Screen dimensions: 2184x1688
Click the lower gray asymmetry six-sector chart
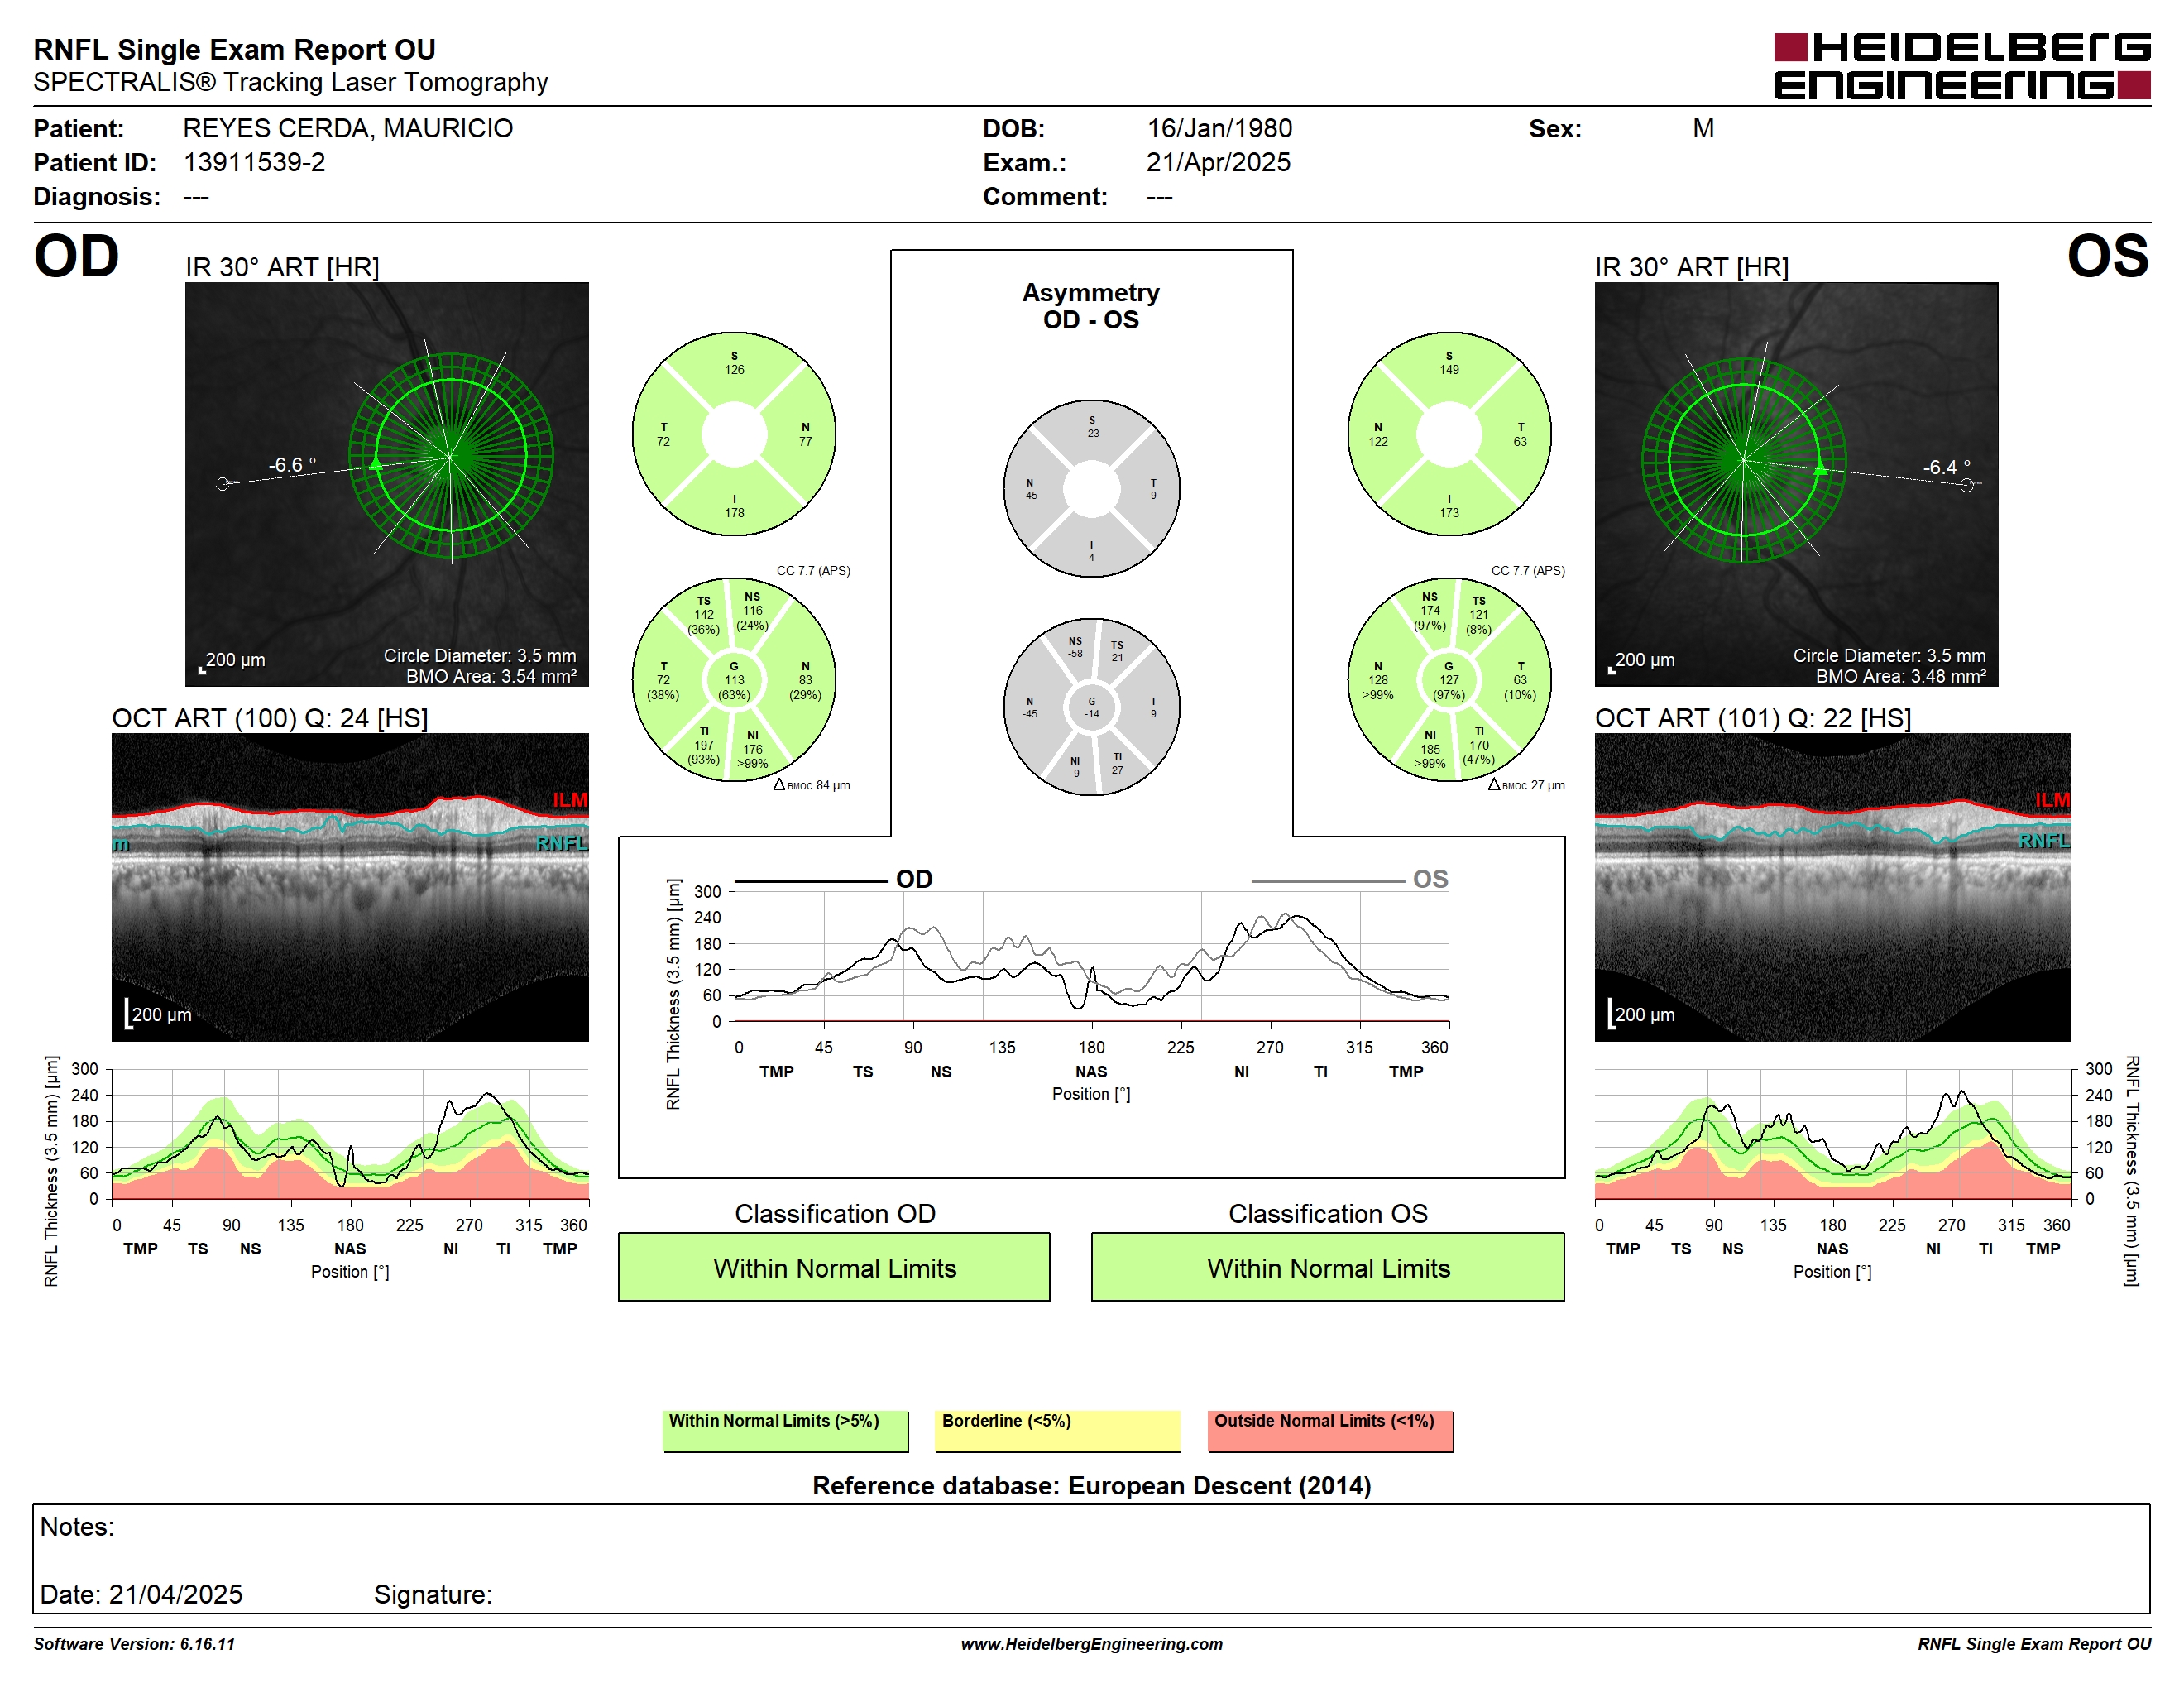click(1091, 706)
